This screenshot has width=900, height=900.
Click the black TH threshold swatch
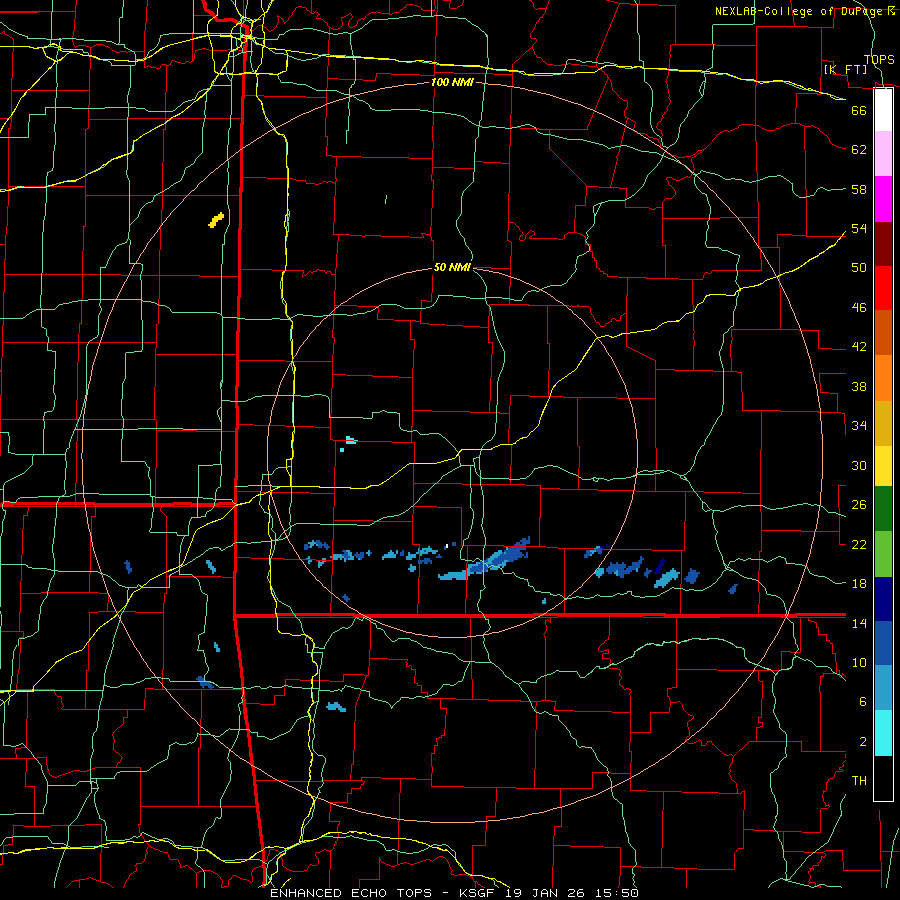point(883,778)
